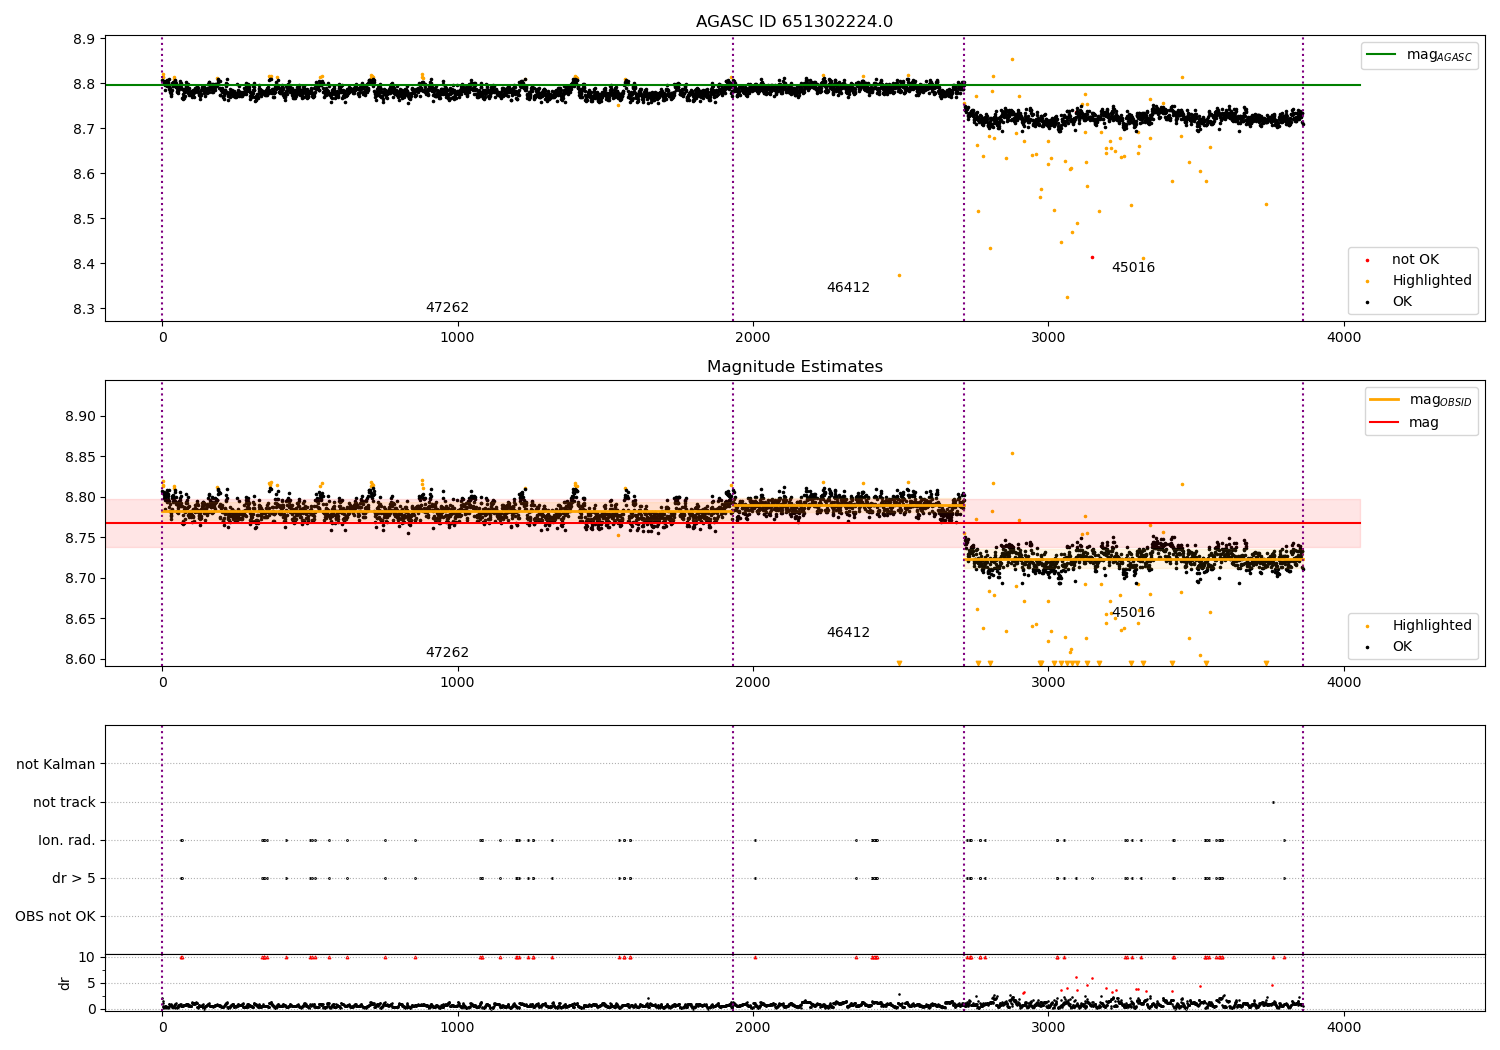Image resolution: width=1500 pixels, height=1050 pixels.
Task: Click the '1000' x-axis tick under the bottom plot
Action: [x=457, y=1027]
